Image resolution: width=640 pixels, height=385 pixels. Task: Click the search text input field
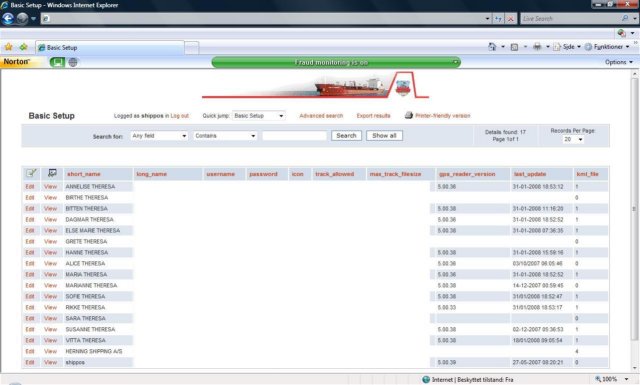point(294,136)
